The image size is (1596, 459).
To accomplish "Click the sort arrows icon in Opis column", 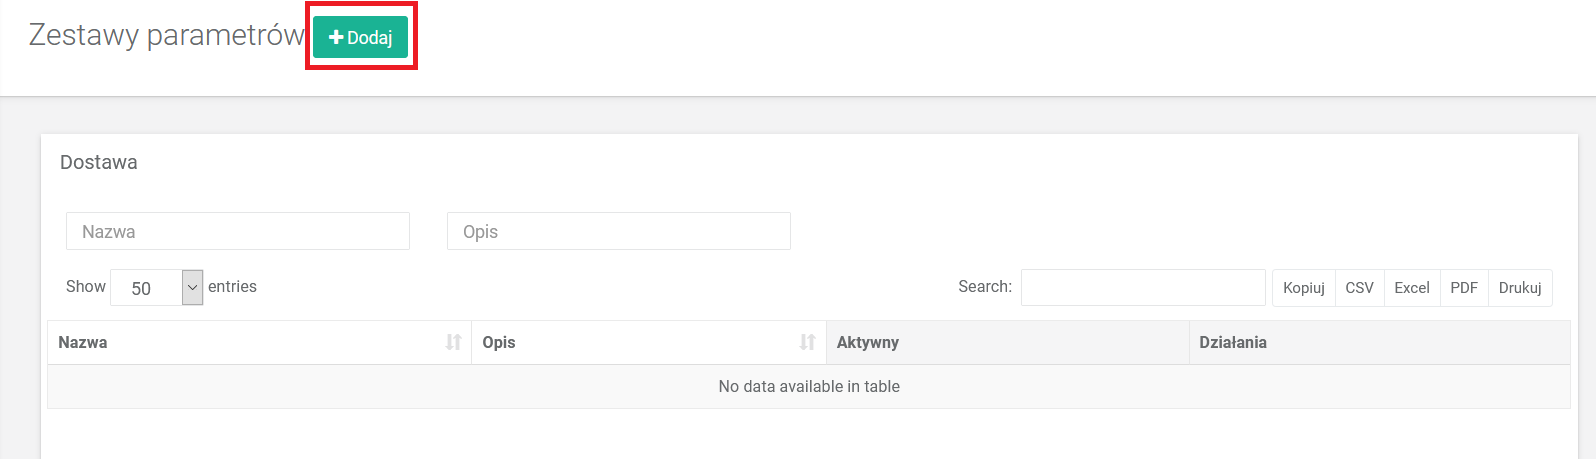I will [x=807, y=342].
